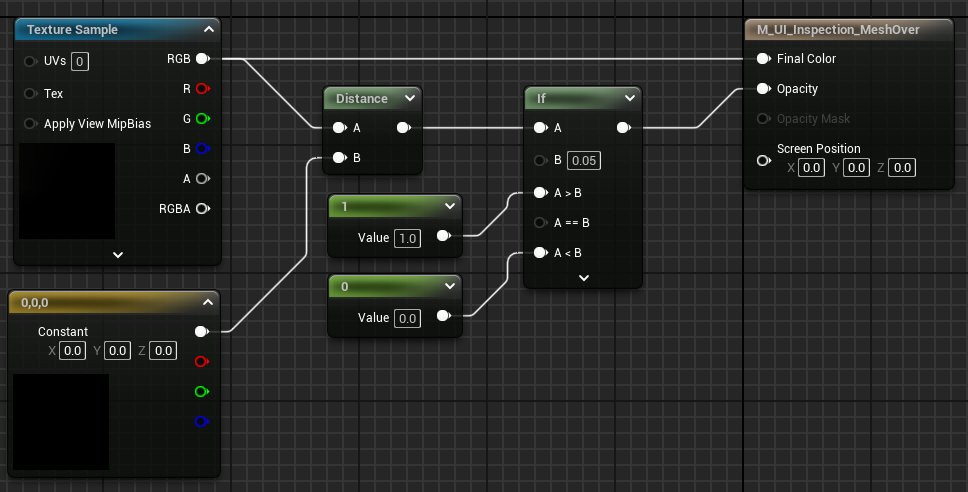Image resolution: width=968 pixels, height=492 pixels.
Task: Click blue channel pin of 0,0,0 Constant
Action: coord(202,422)
